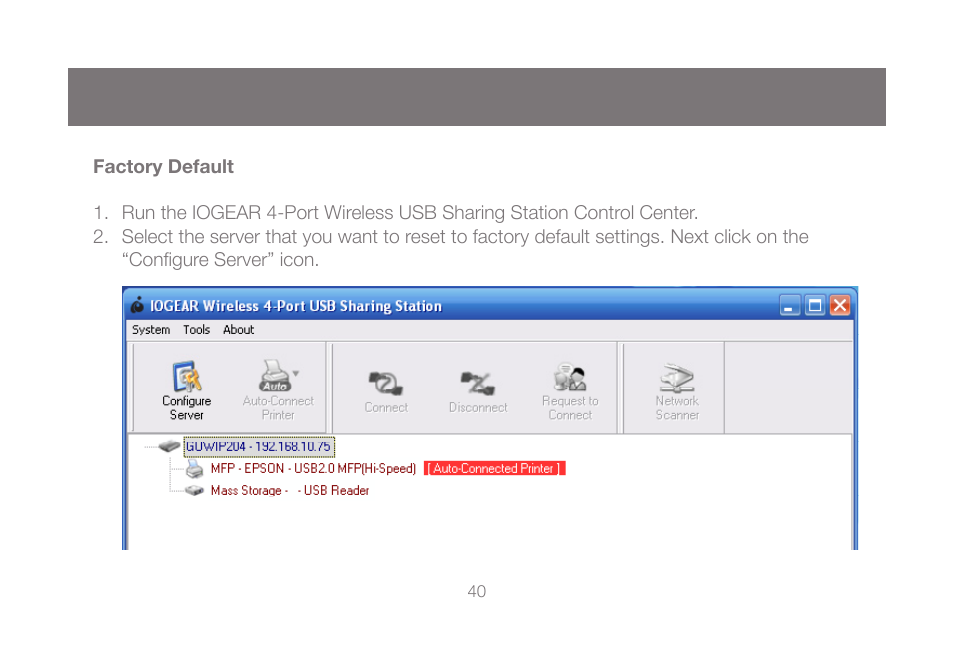Open the Tools menu
Image resolution: width=954 pixels, height=665 pixels.
[197, 330]
